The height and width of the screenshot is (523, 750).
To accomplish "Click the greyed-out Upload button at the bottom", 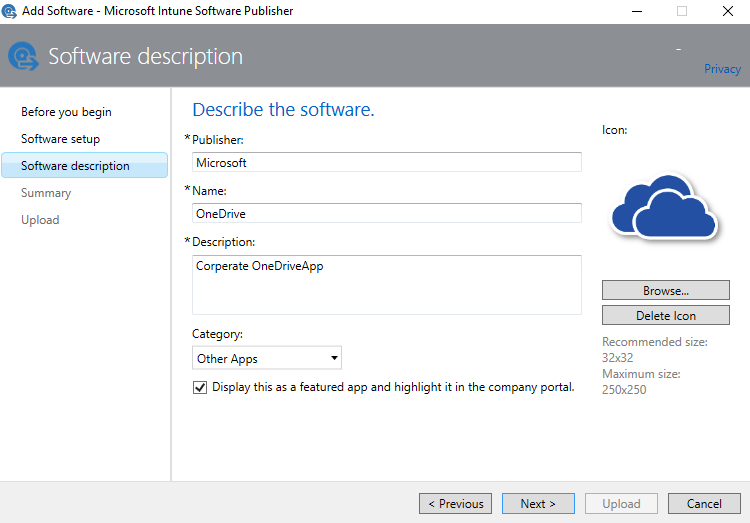I will click(621, 504).
